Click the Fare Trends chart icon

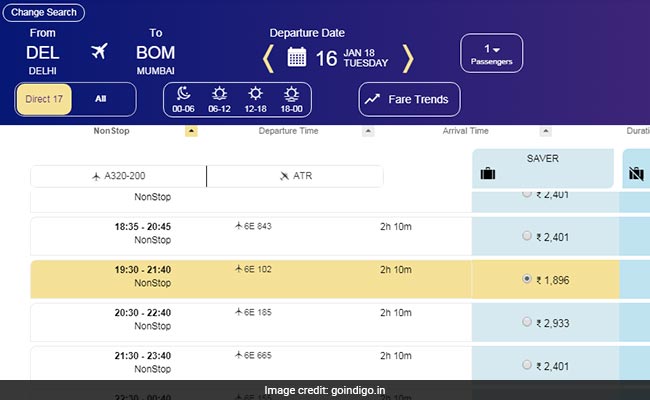372,99
